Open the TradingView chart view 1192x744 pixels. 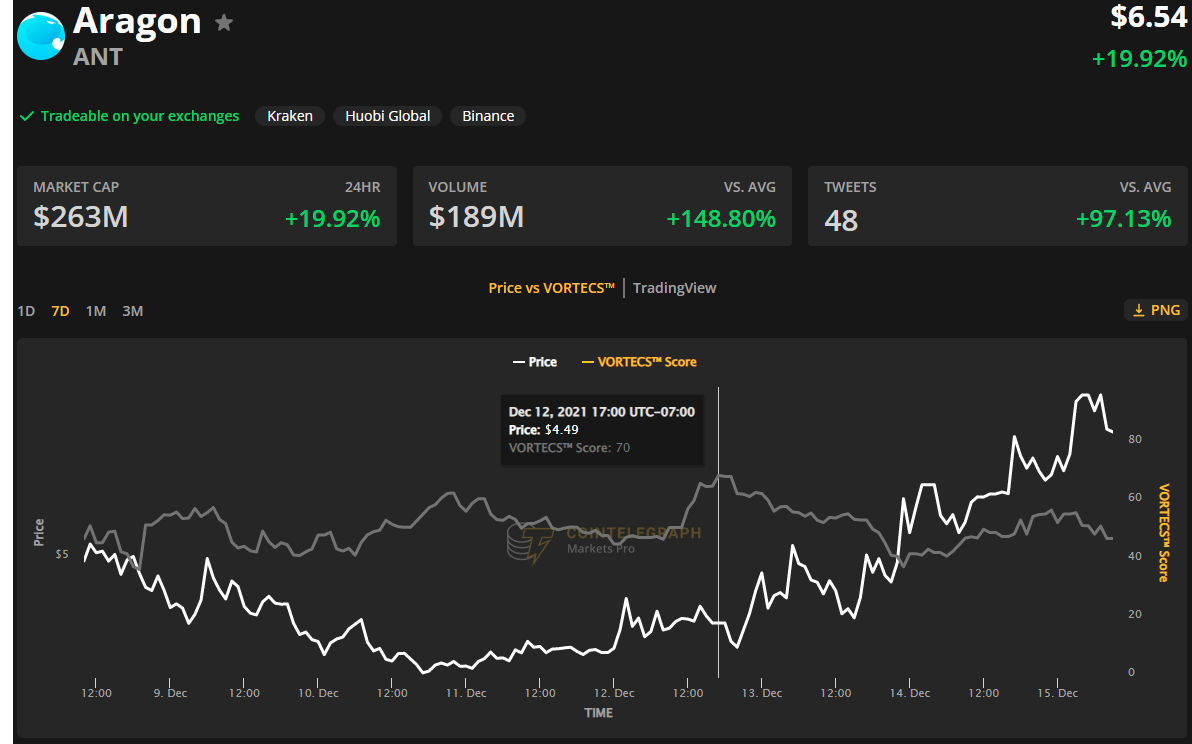[x=674, y=288]
